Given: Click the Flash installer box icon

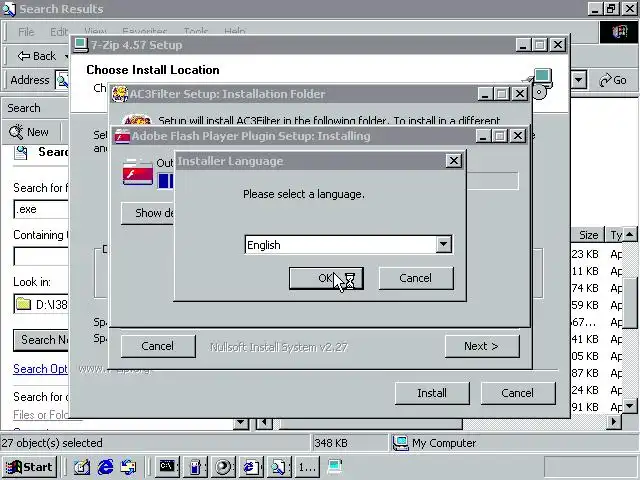Looking at the screenshot, I should pyautogui.click(x=138, y=171).
